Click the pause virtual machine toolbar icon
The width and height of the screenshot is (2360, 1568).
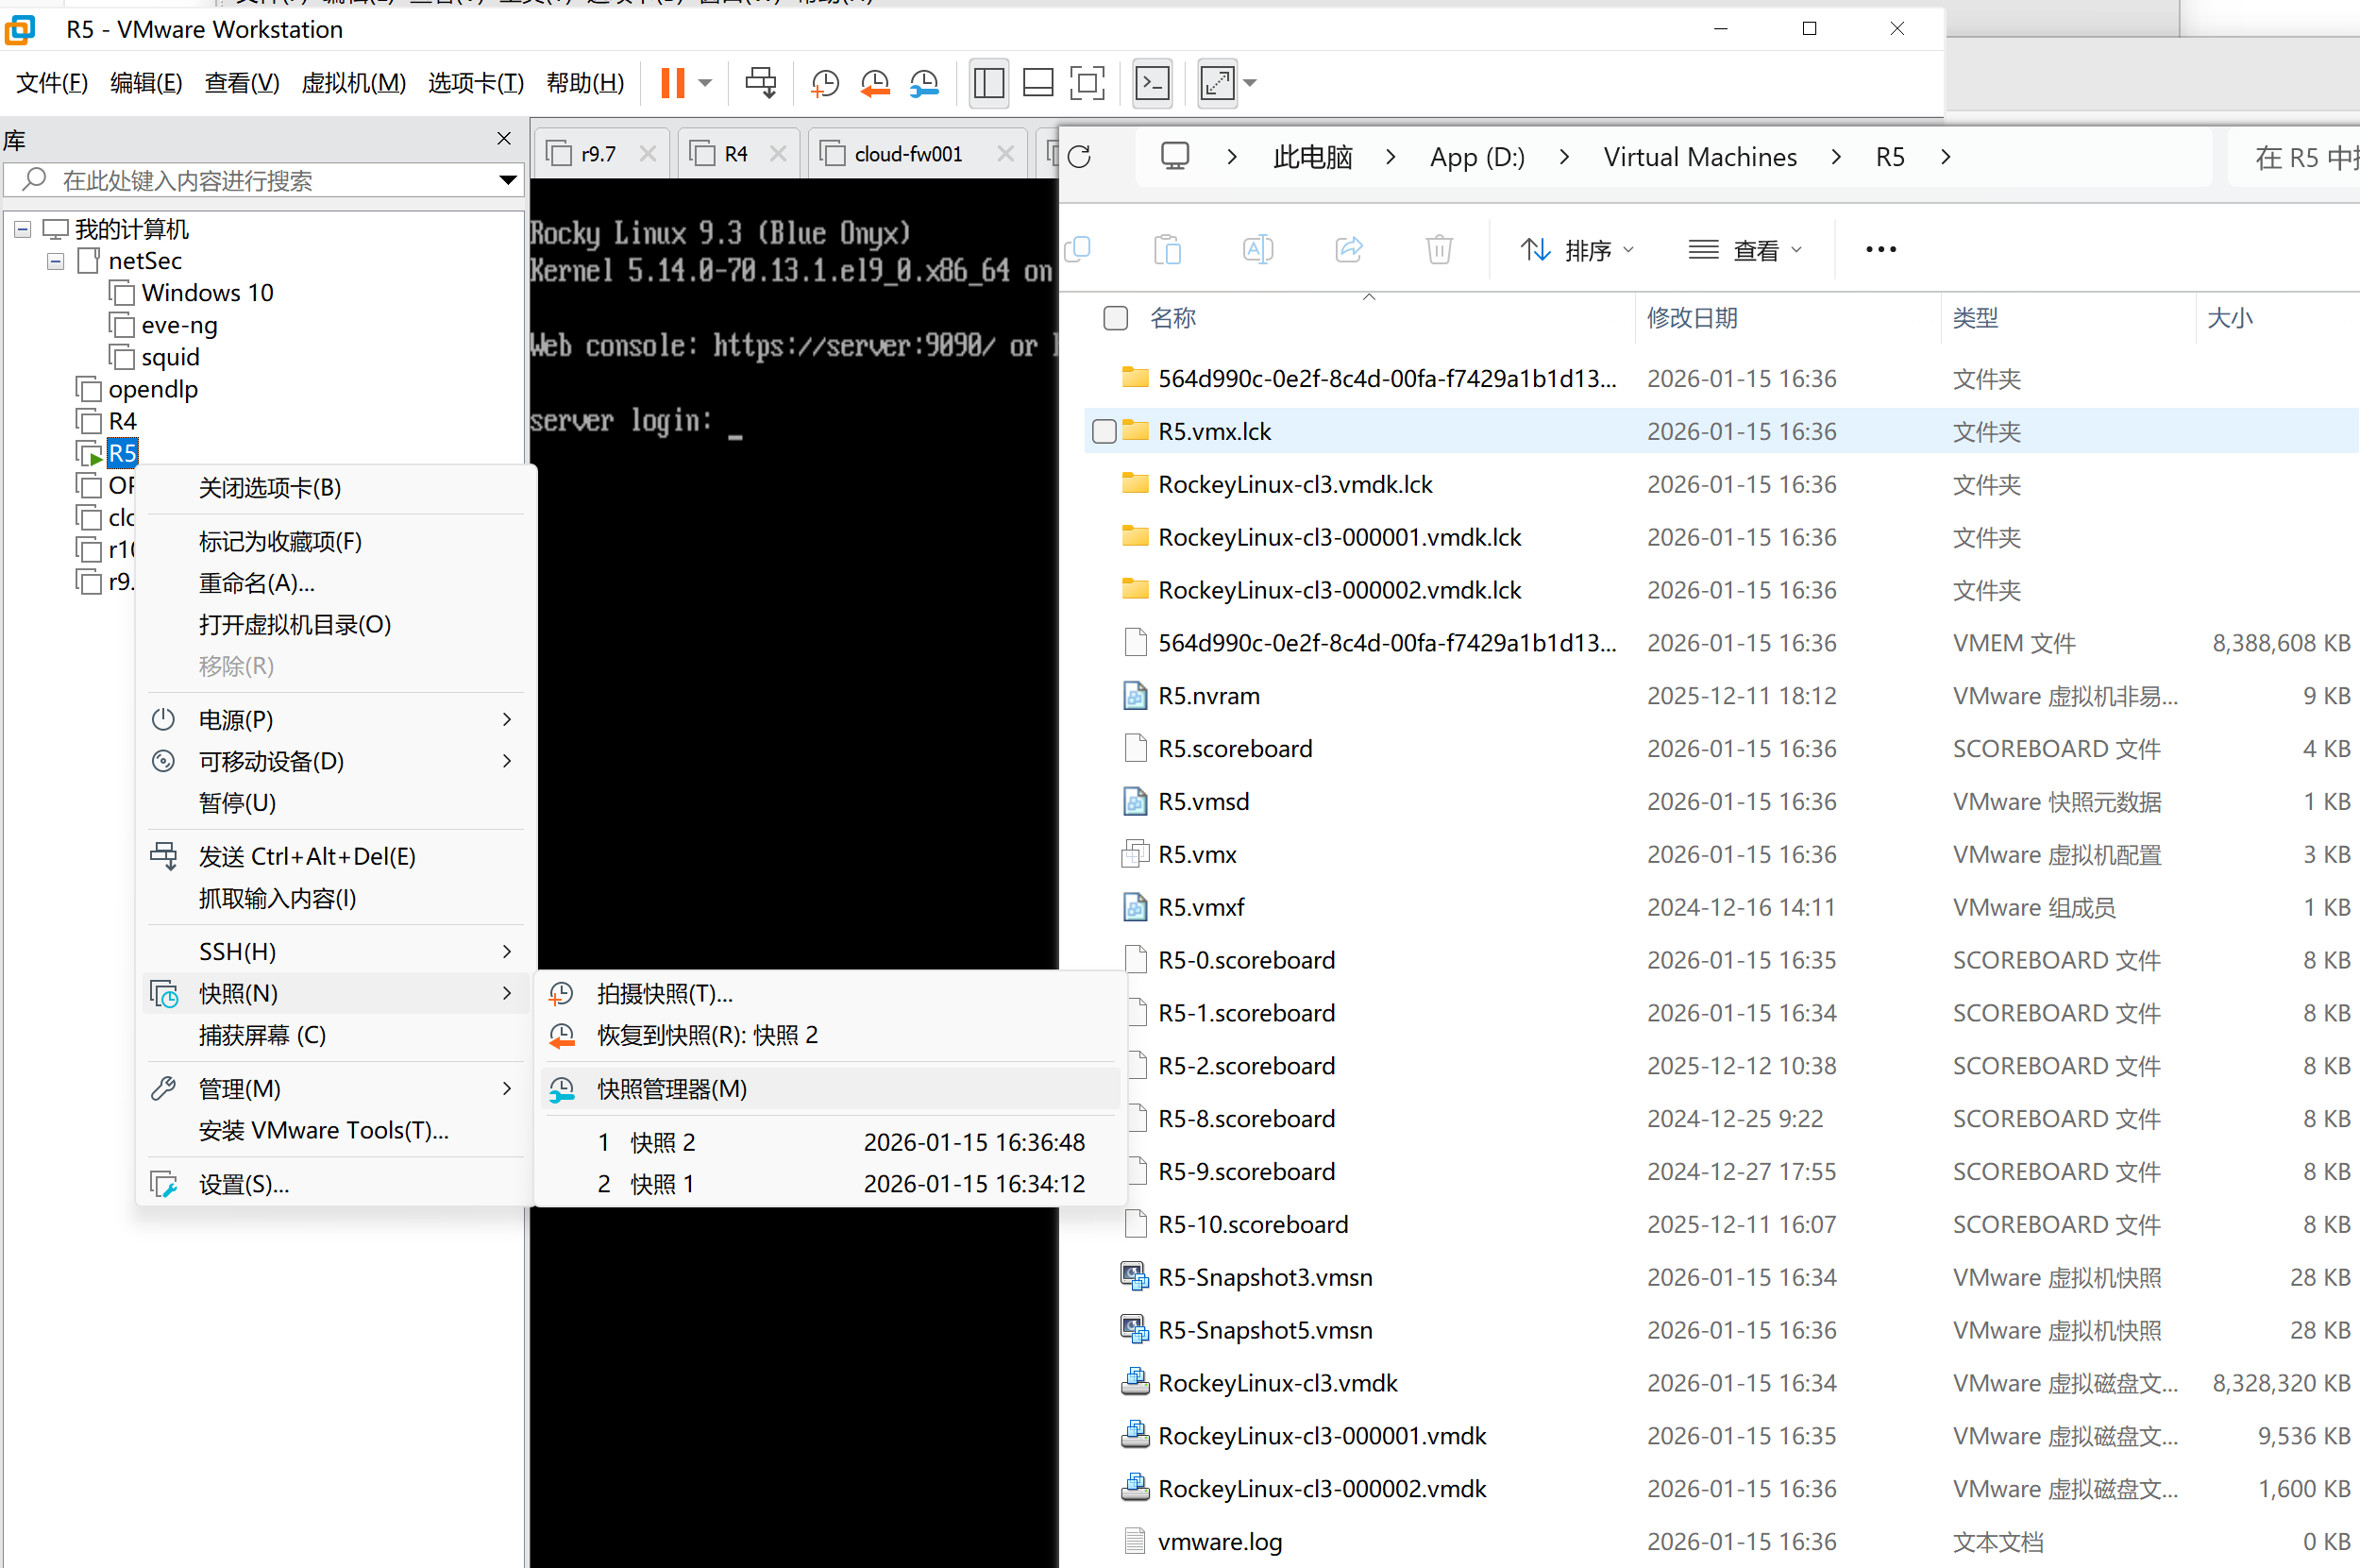[673, 83]
